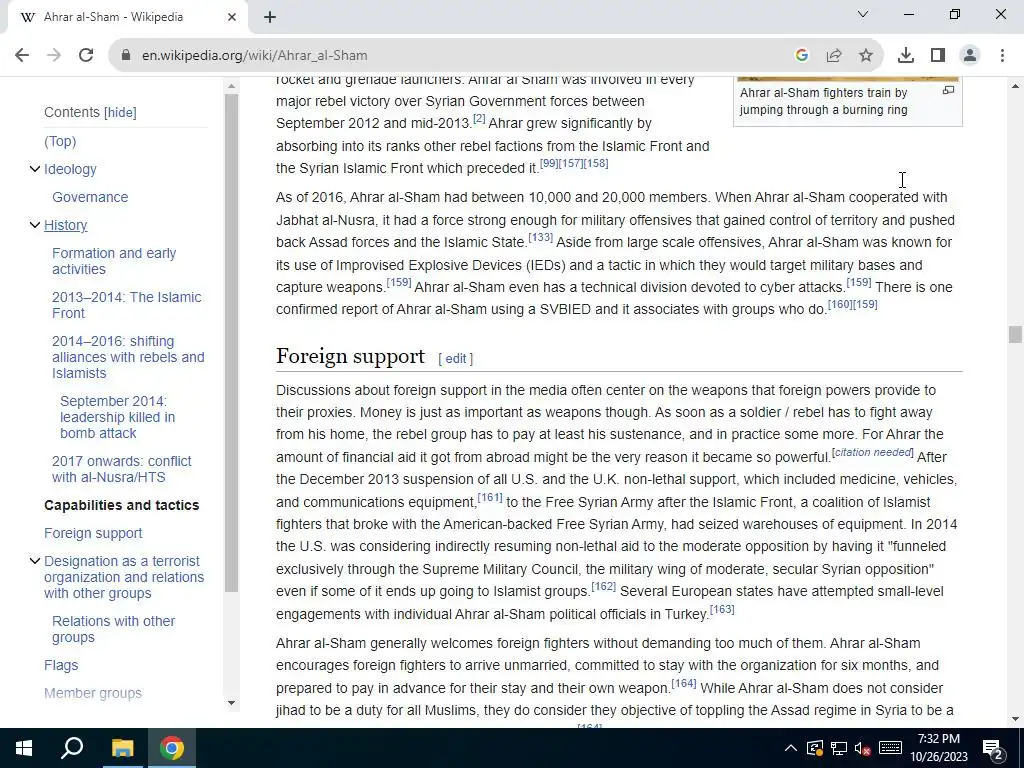Collapse Designation as terrorist organization chevron

(35, 561)
